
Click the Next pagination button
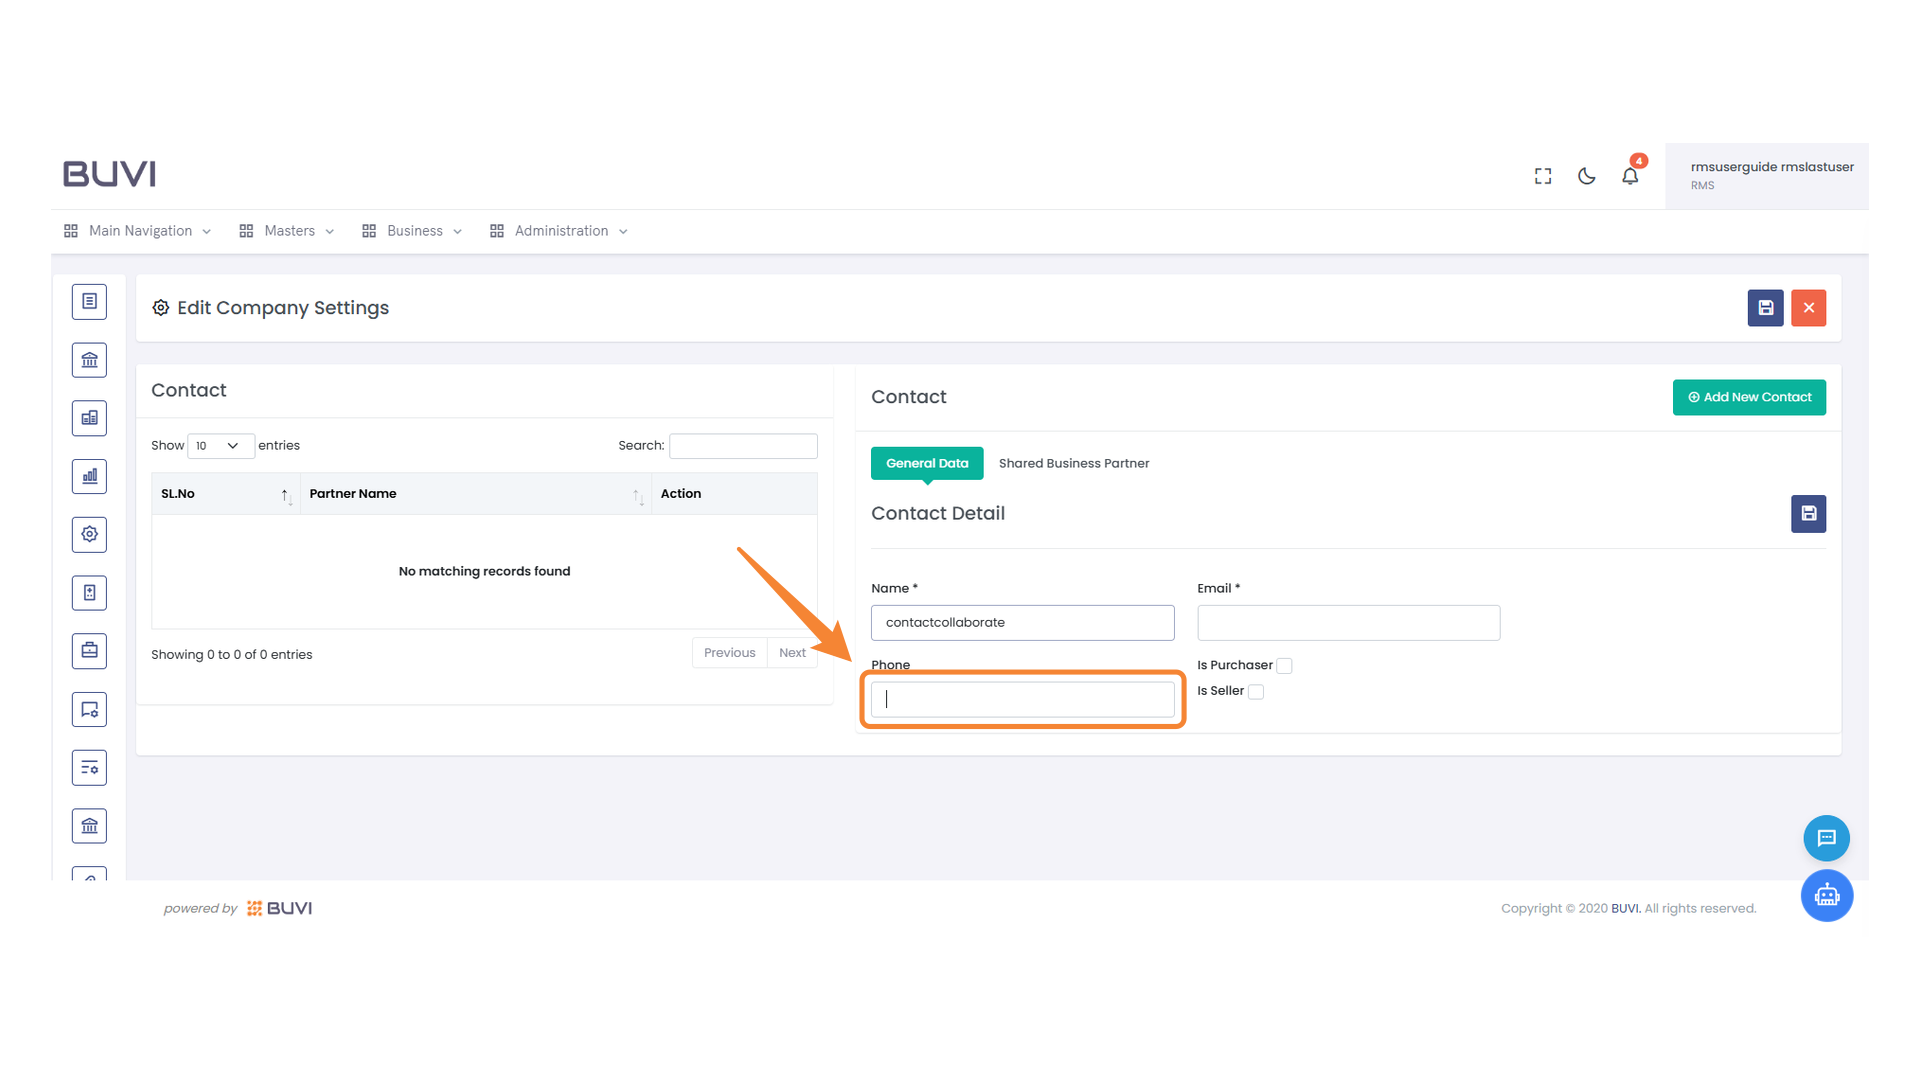coord(792,652)
